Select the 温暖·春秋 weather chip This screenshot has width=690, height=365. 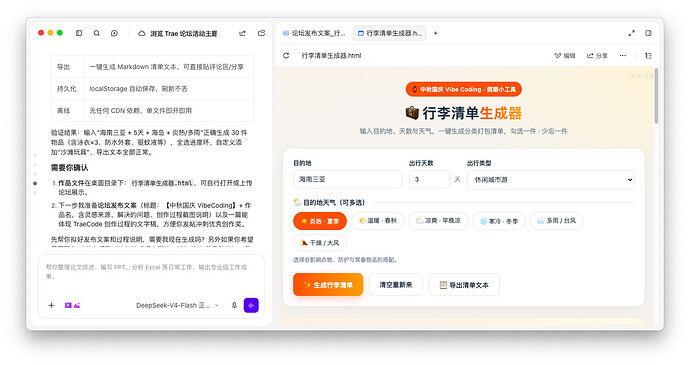(x=378, y=221)
